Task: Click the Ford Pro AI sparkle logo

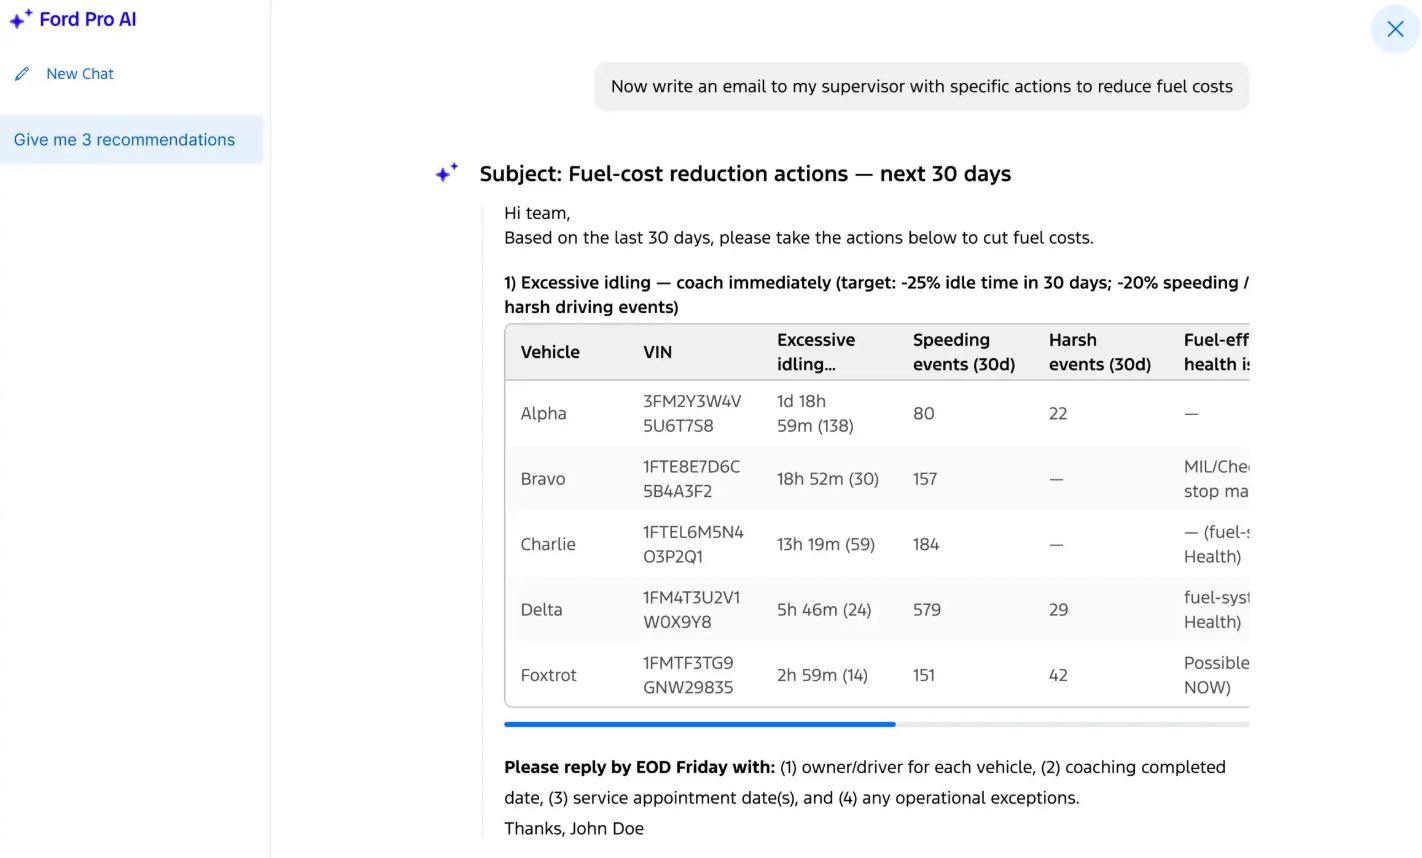Action: [20, 19]
